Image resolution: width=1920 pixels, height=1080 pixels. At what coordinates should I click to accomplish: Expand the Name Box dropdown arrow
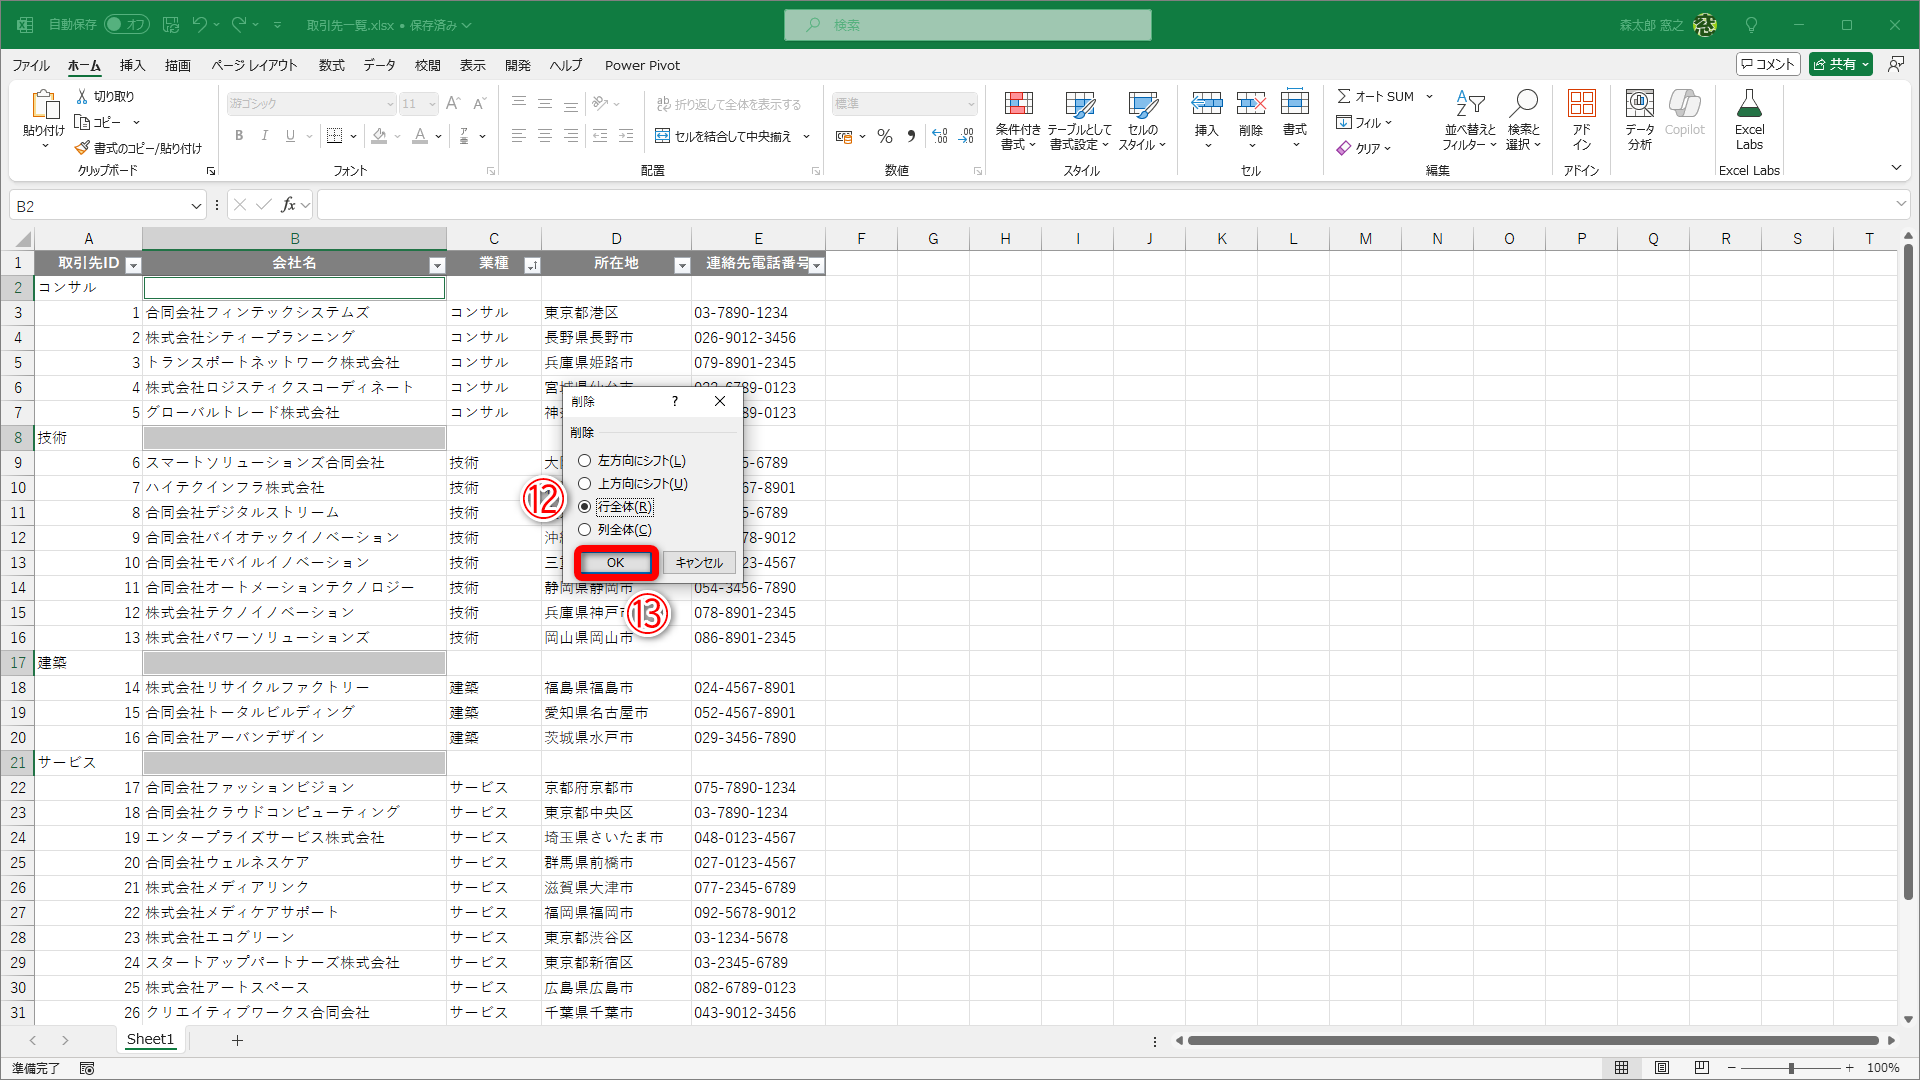(196, 206)
